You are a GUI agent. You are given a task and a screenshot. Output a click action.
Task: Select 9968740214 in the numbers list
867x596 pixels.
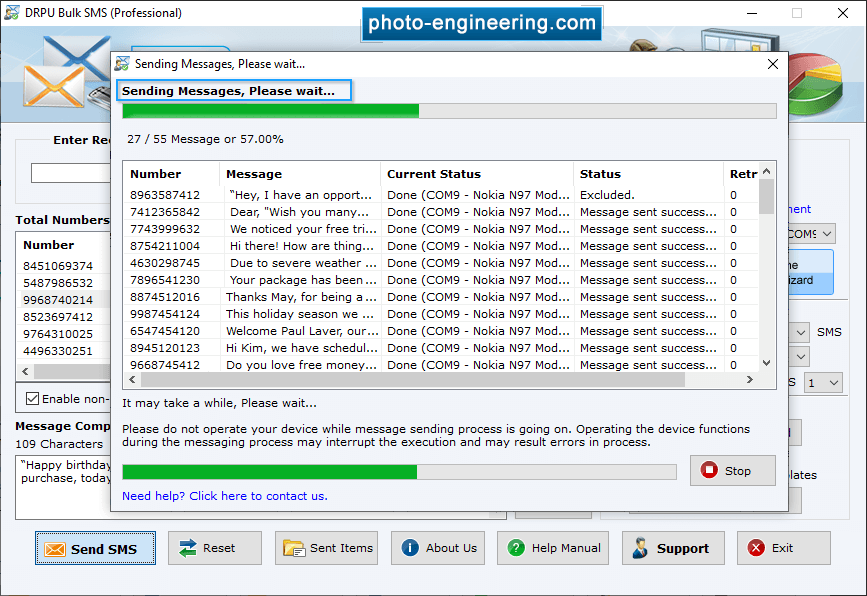pos(58,300)
